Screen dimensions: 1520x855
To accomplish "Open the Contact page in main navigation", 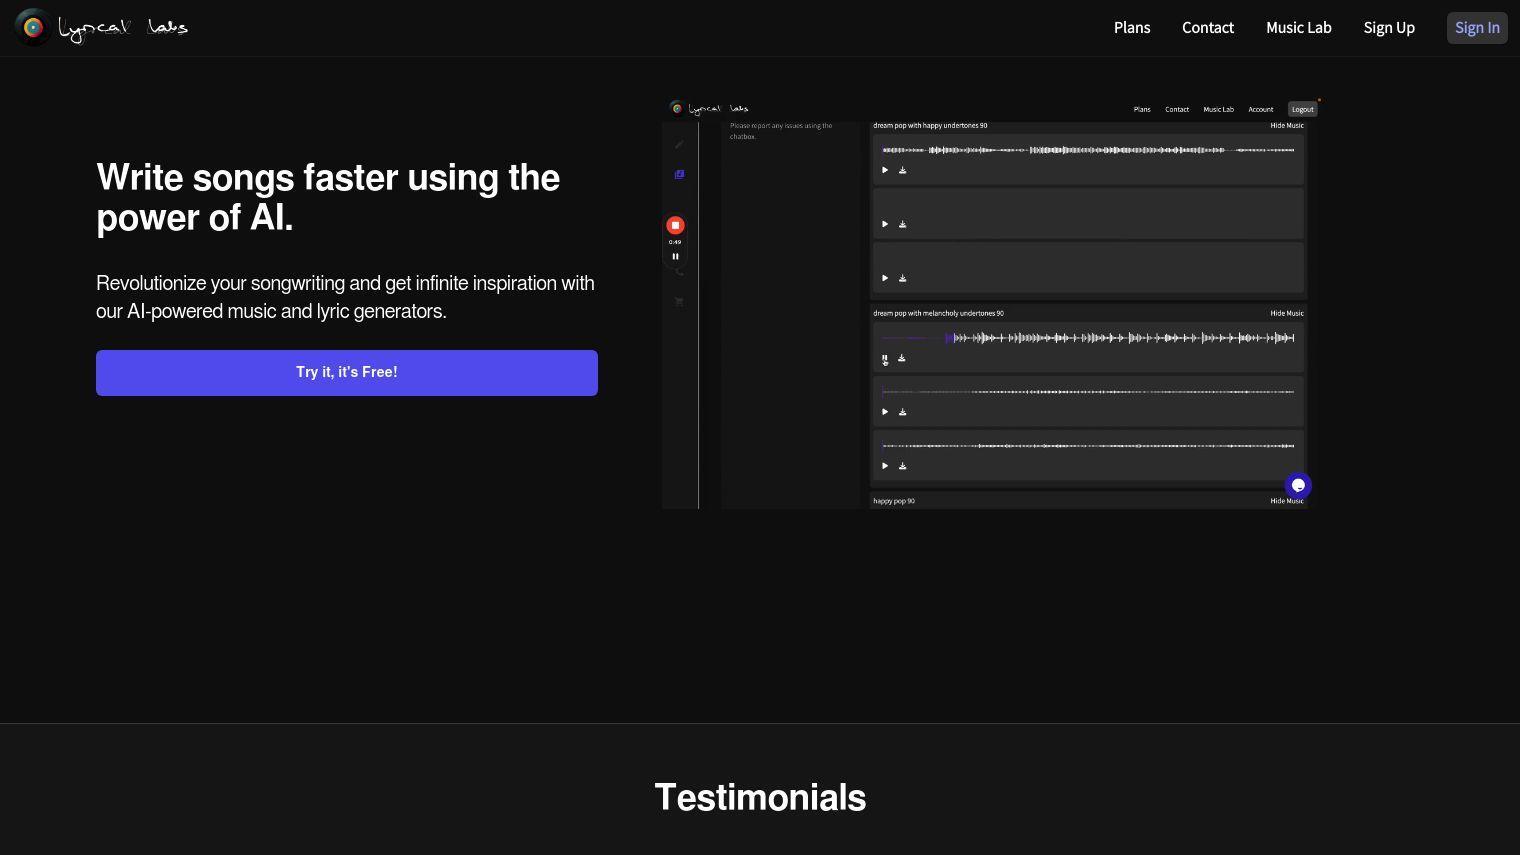I will [1208, 28].
